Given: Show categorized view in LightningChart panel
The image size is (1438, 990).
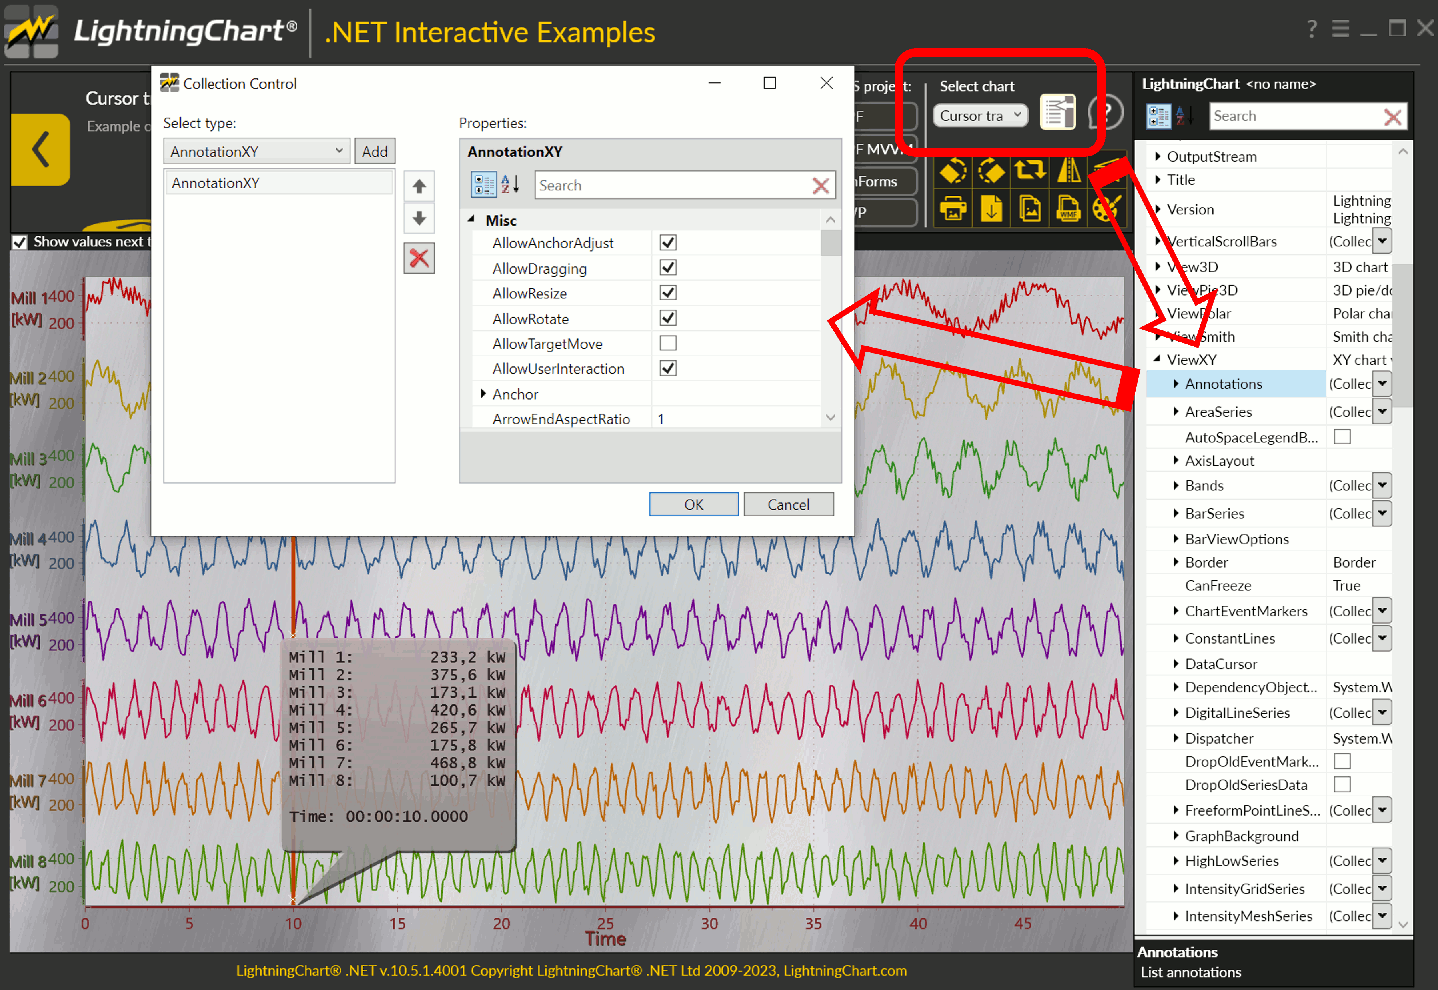Looking at the screenshot, I should tap(1159, 116).
